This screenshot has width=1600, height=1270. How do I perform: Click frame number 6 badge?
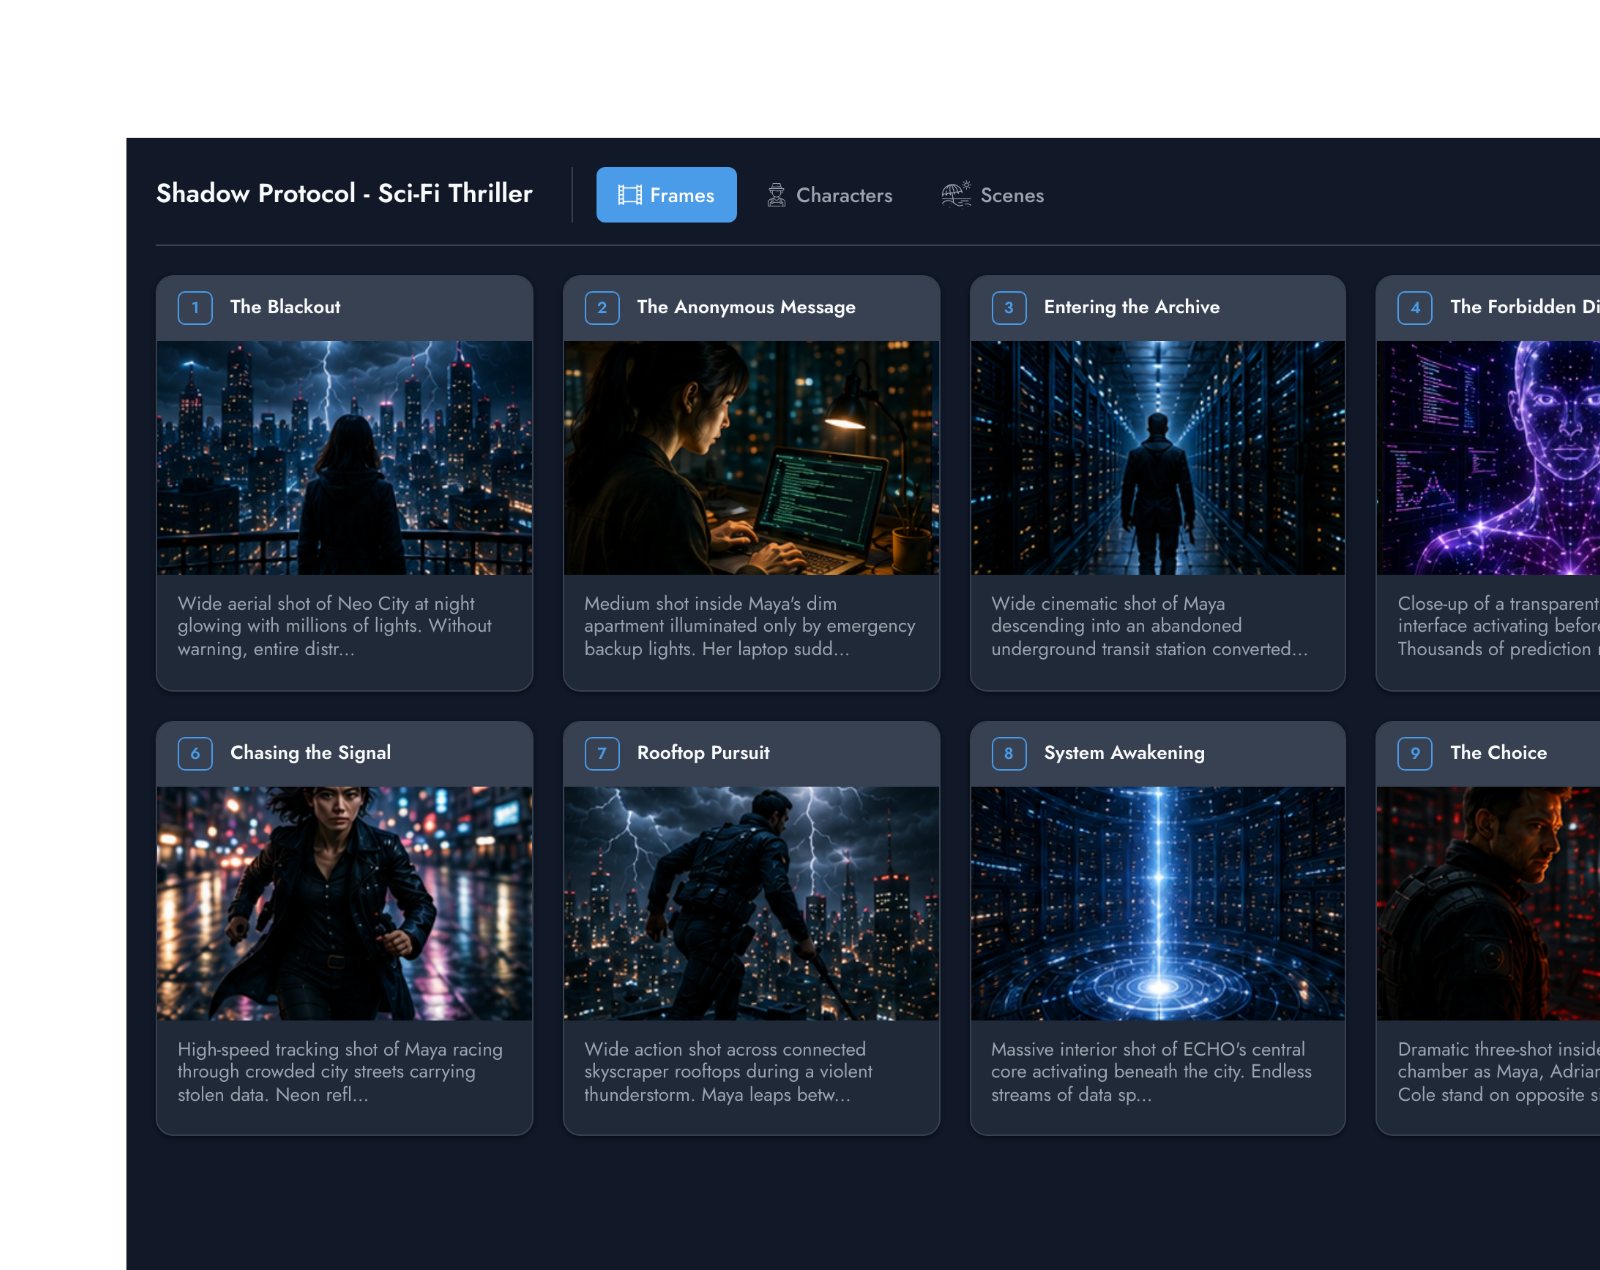pos(195,753)
